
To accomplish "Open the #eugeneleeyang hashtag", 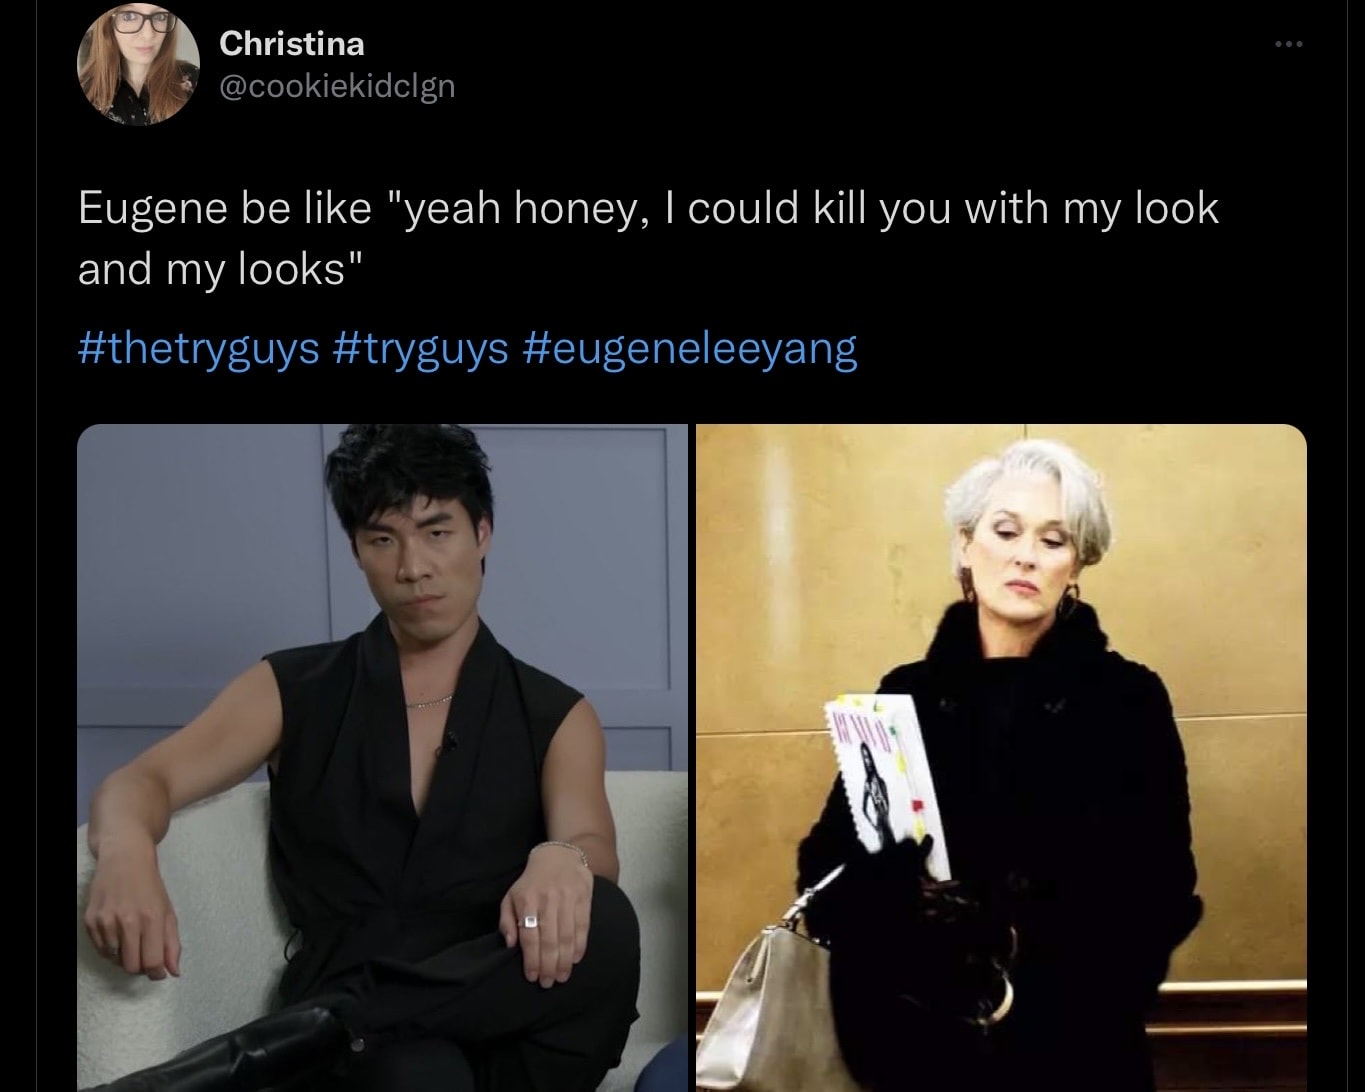I will pos(688,348).
